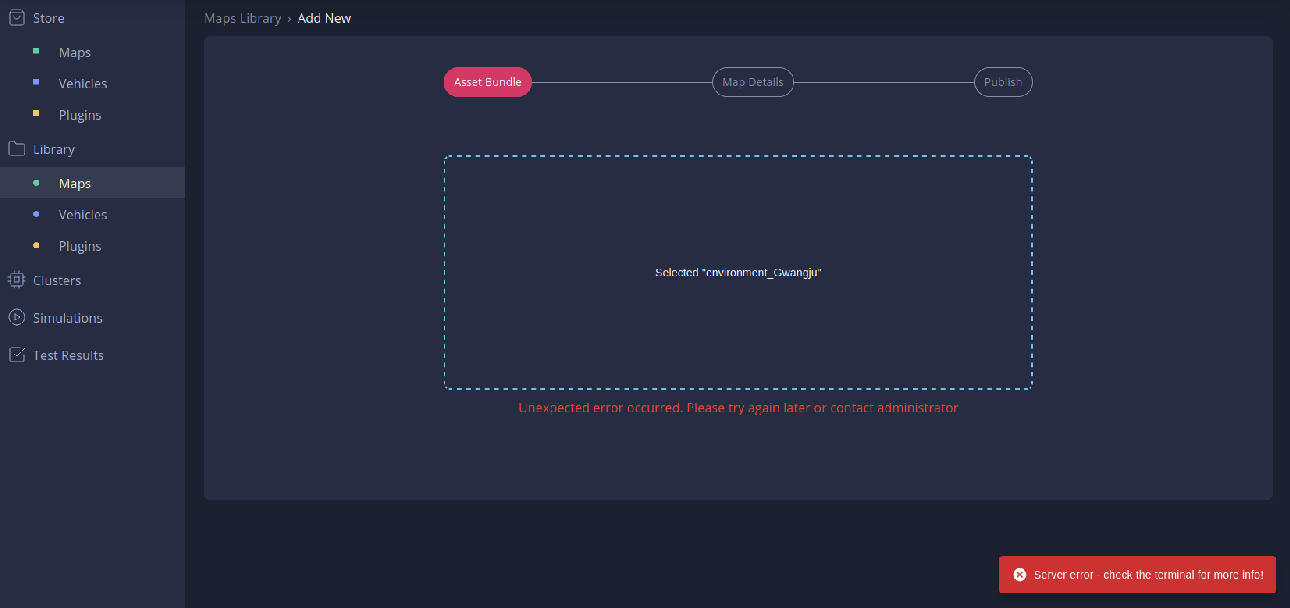Select Plugins under Store
Image resolution: width=1290 pixels, height=608 pixels.
coord(80,114)
